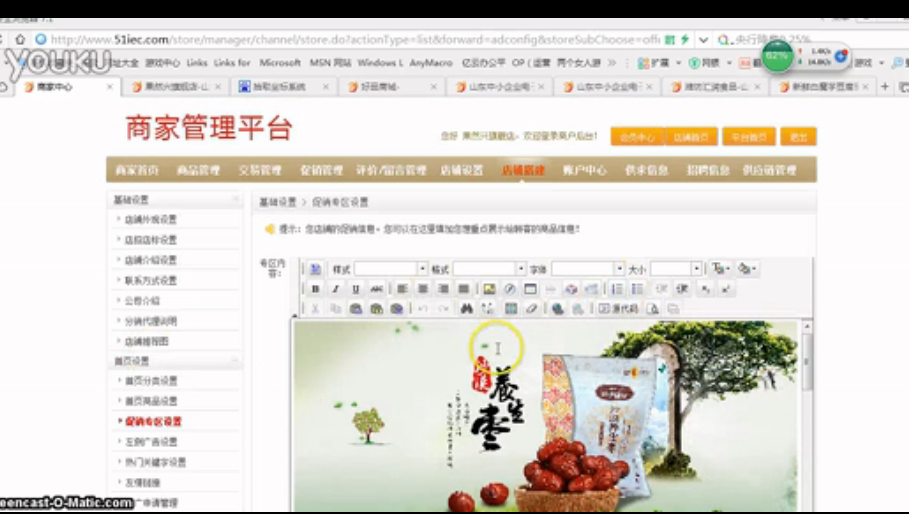Justify text in the editor

coord(464,289)
